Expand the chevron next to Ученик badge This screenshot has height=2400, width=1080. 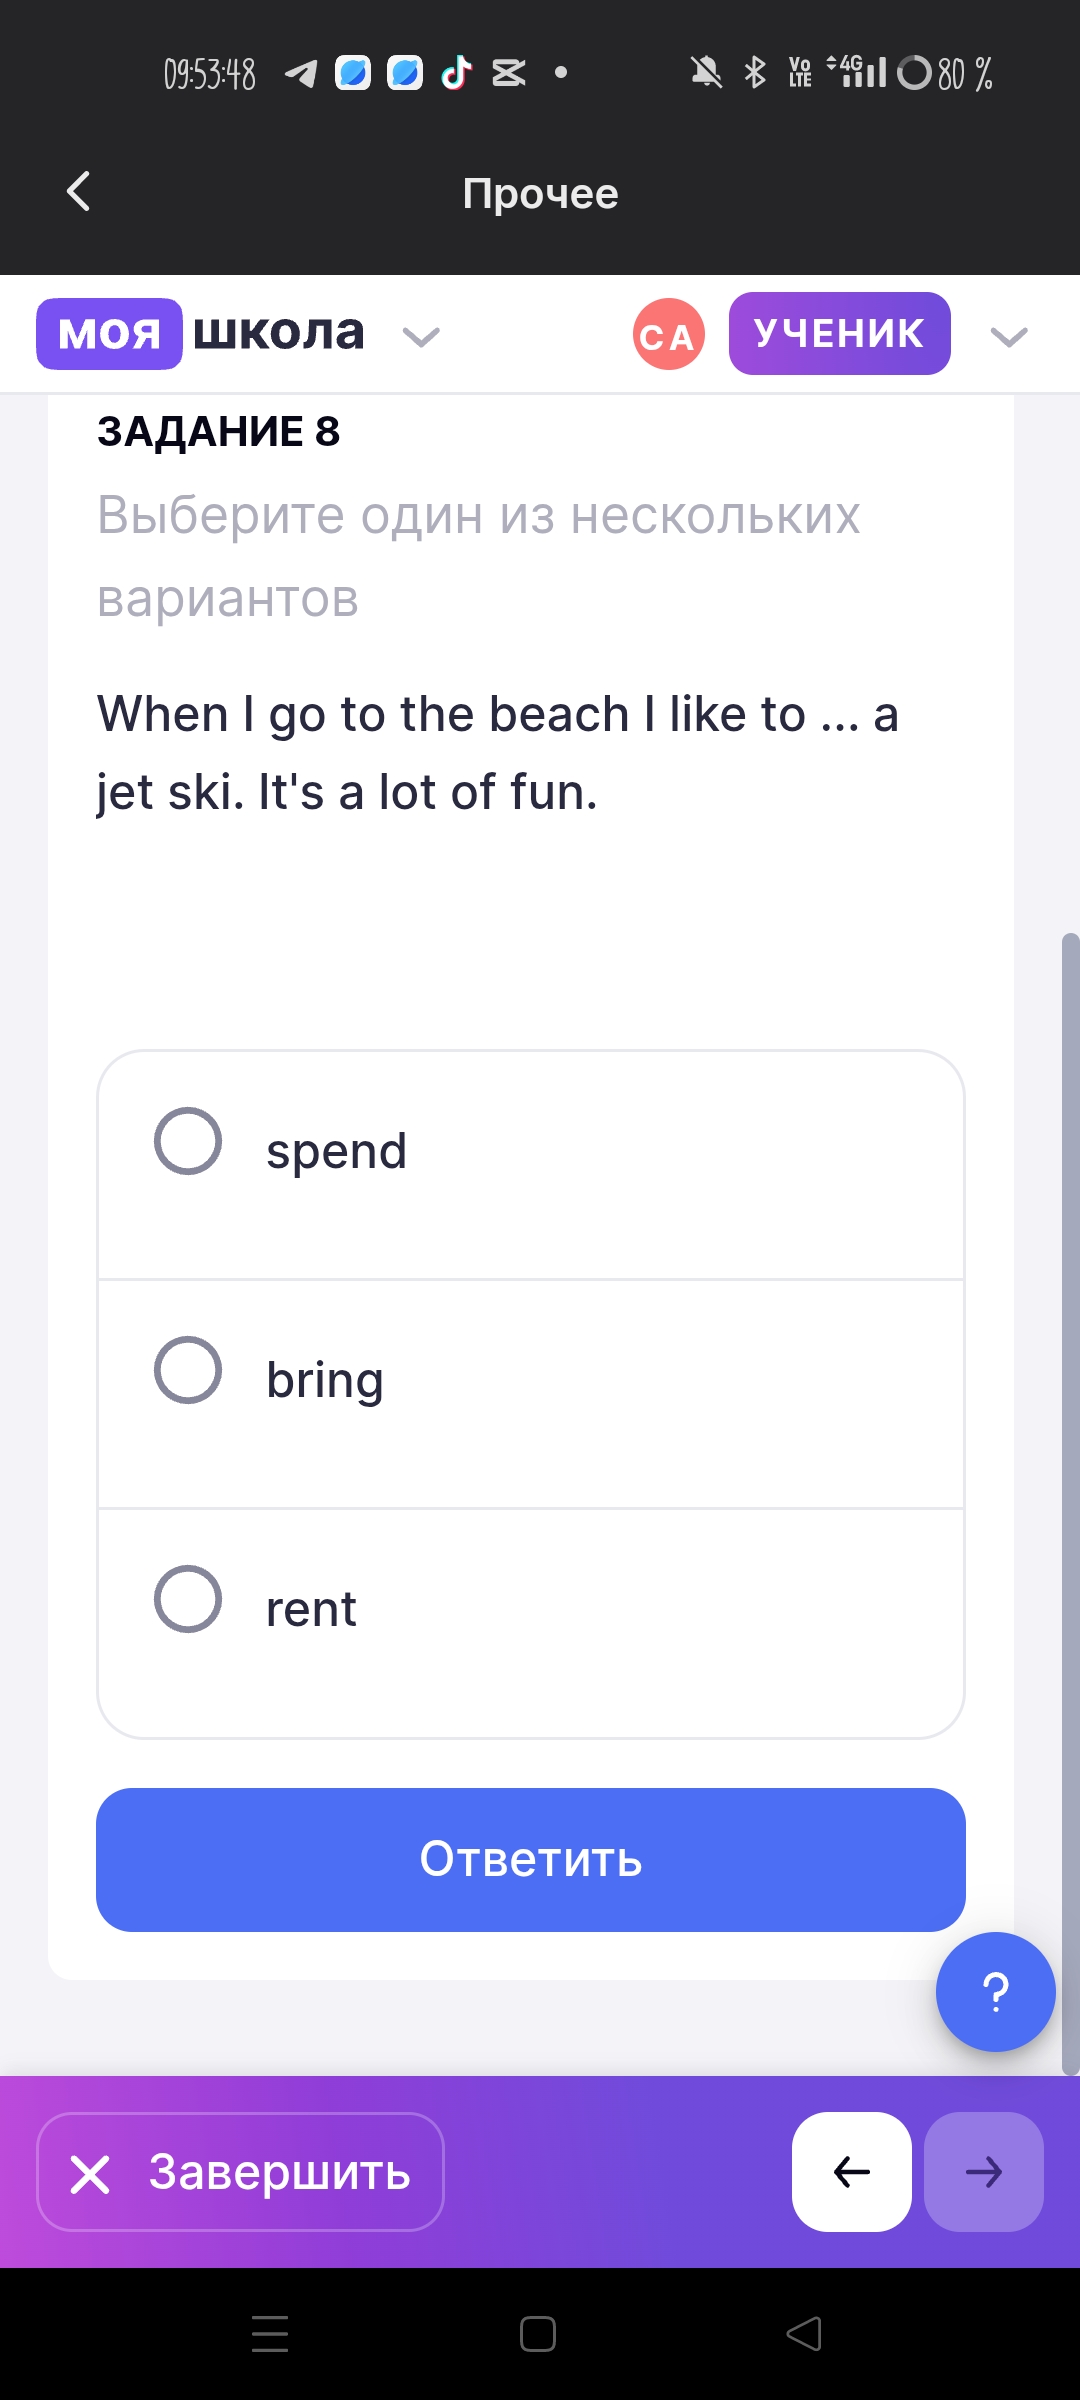(x=1009, y=337)
